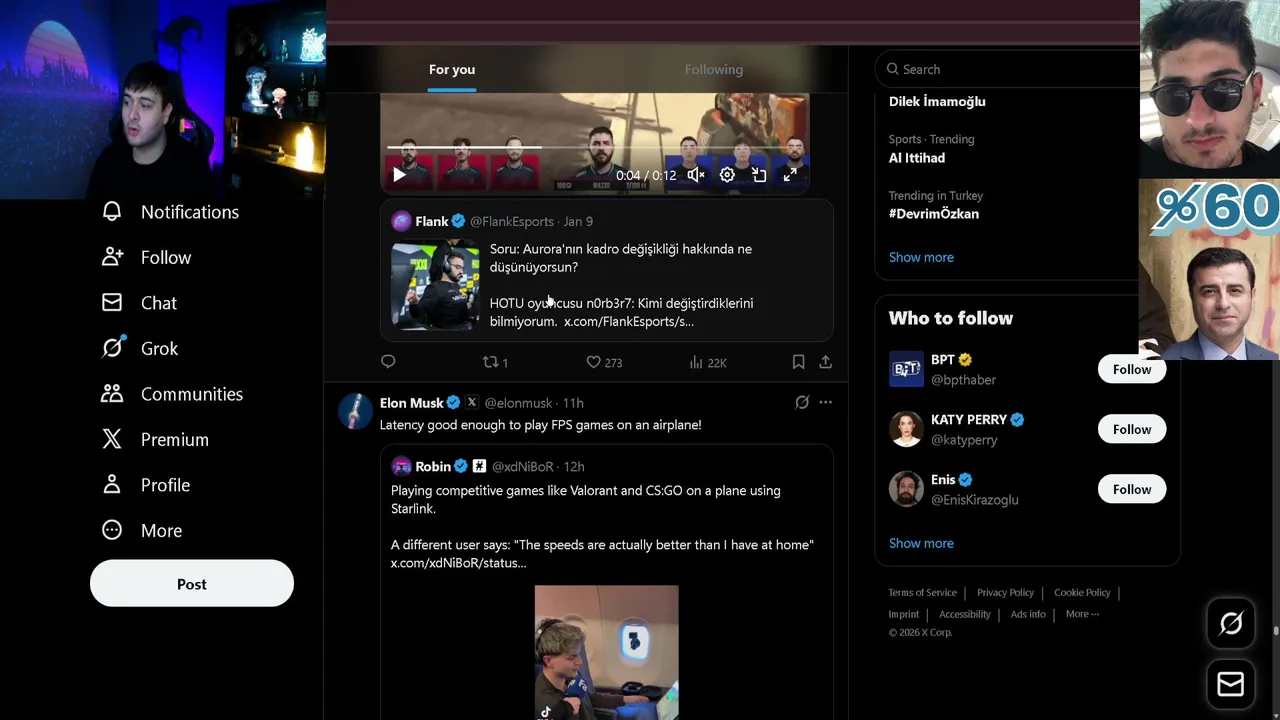This screenshot has width=1280, height=720.
Task: Toggle video picture-in-picture mode
Action: (x=759, y=175)
